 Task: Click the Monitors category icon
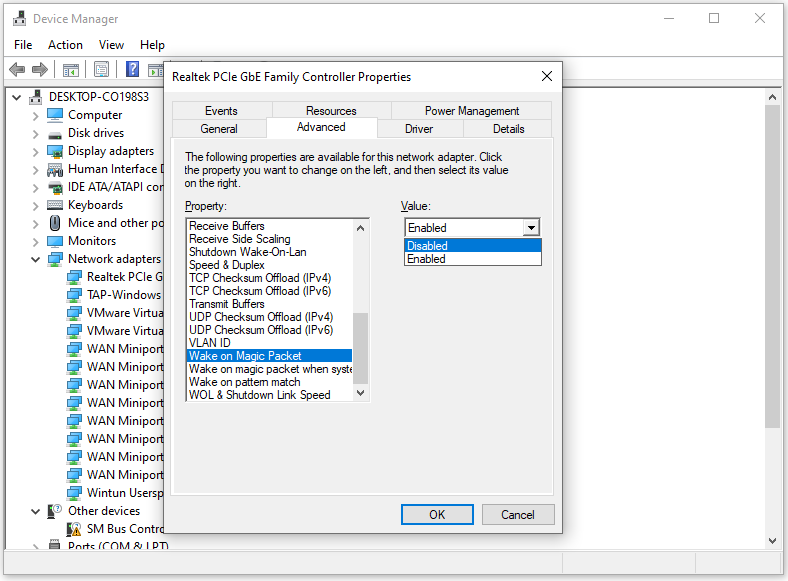[55, 241]
